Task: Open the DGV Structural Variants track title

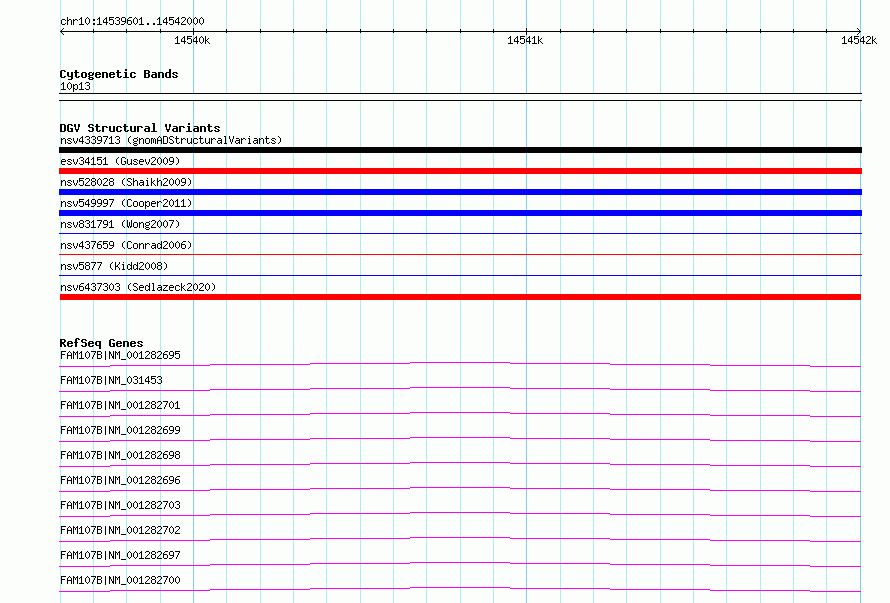Action: pos(140,128)
